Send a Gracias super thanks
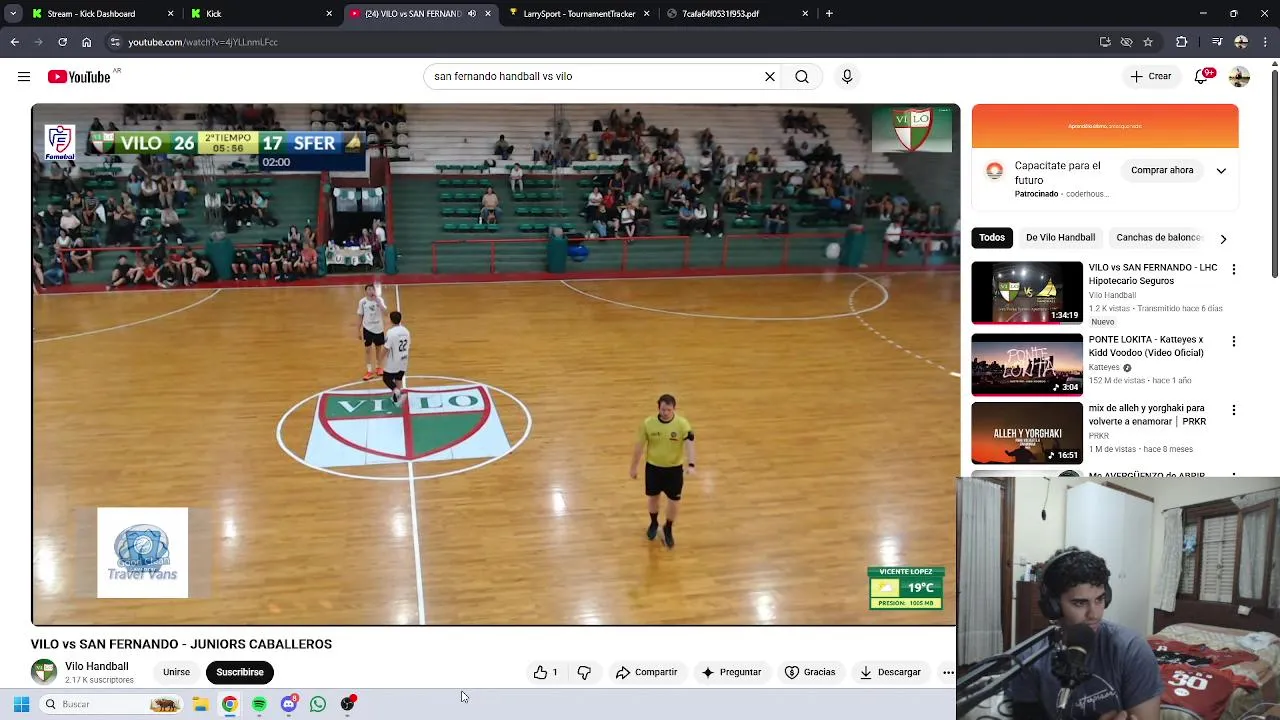The image size is (1280, 720). click(x=810, y=672)
